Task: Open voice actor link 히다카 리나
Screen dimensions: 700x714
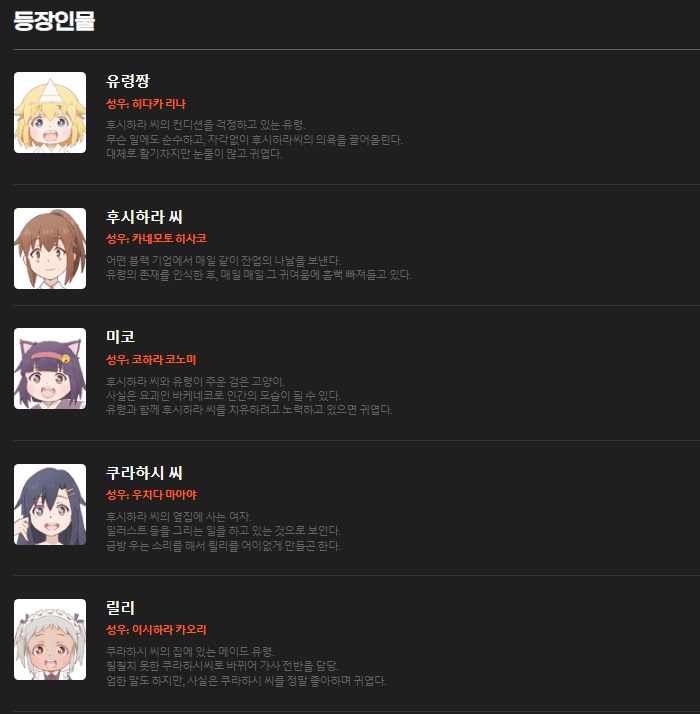Action: click(159, 104)
